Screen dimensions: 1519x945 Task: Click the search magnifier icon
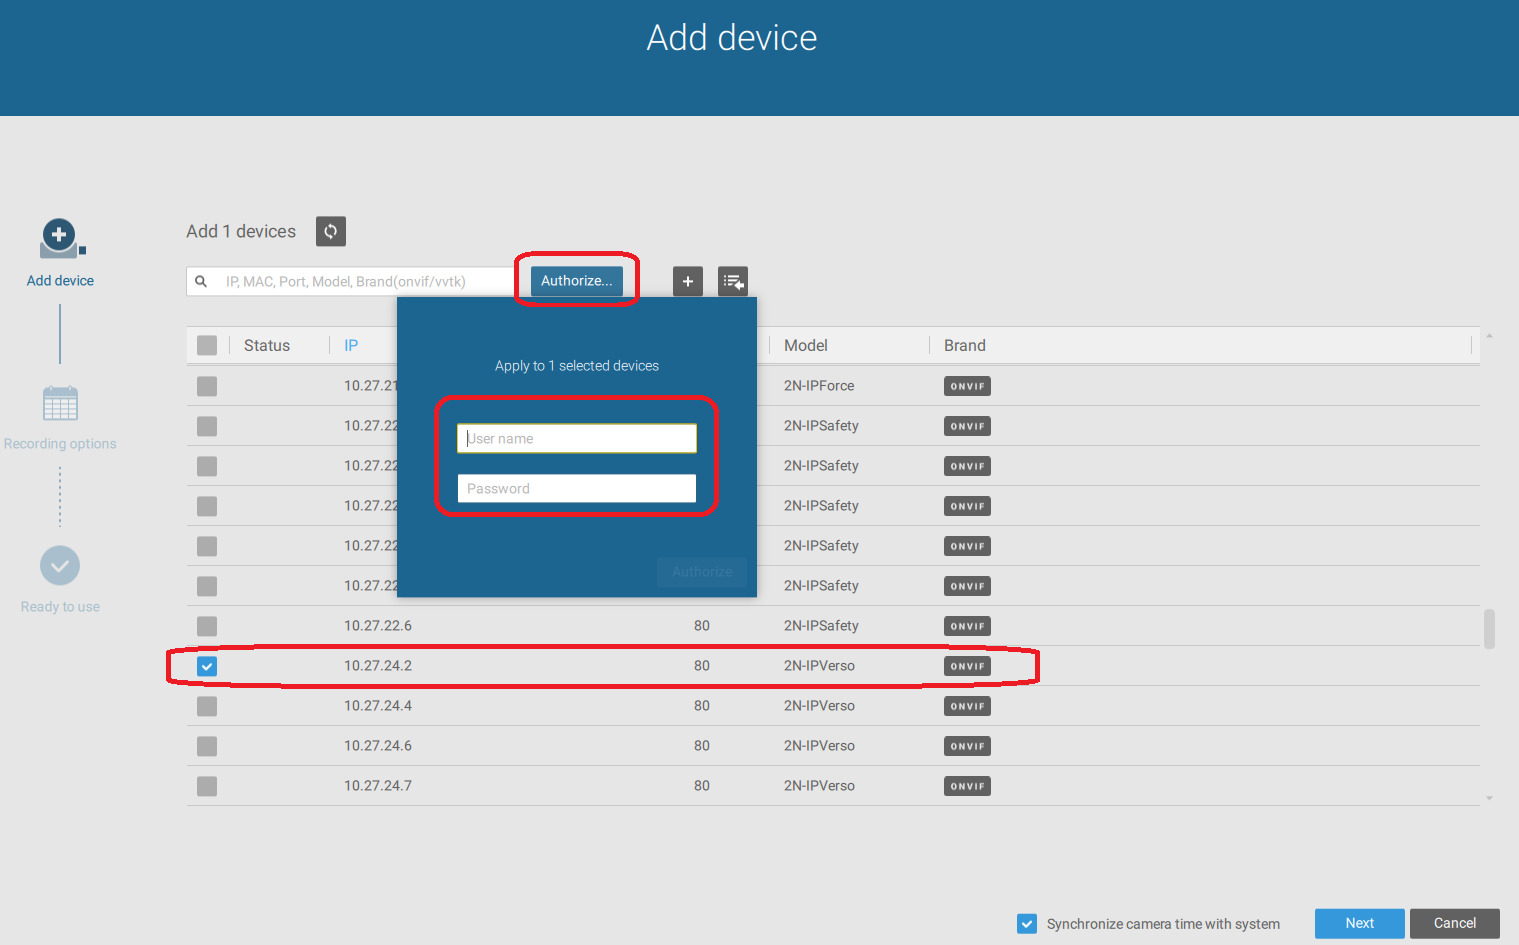[x=201, y=281]
